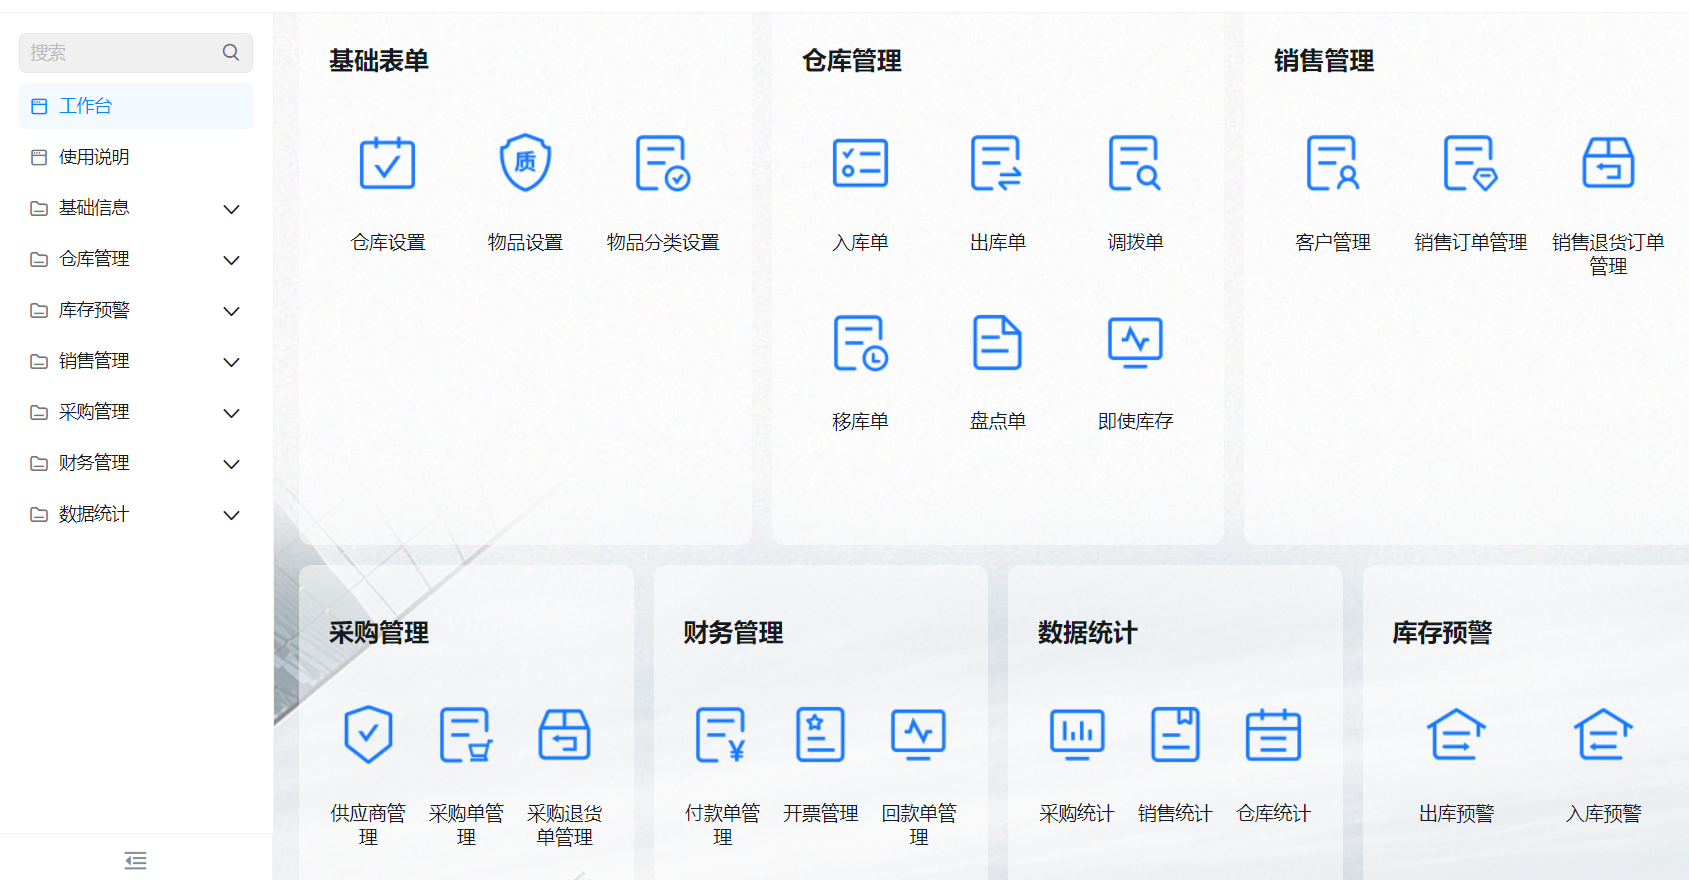Image resolution: width=1689 pixels, height=880 pixels.
Task: Open 数据统计 sidebar menu
Action: 136,514
